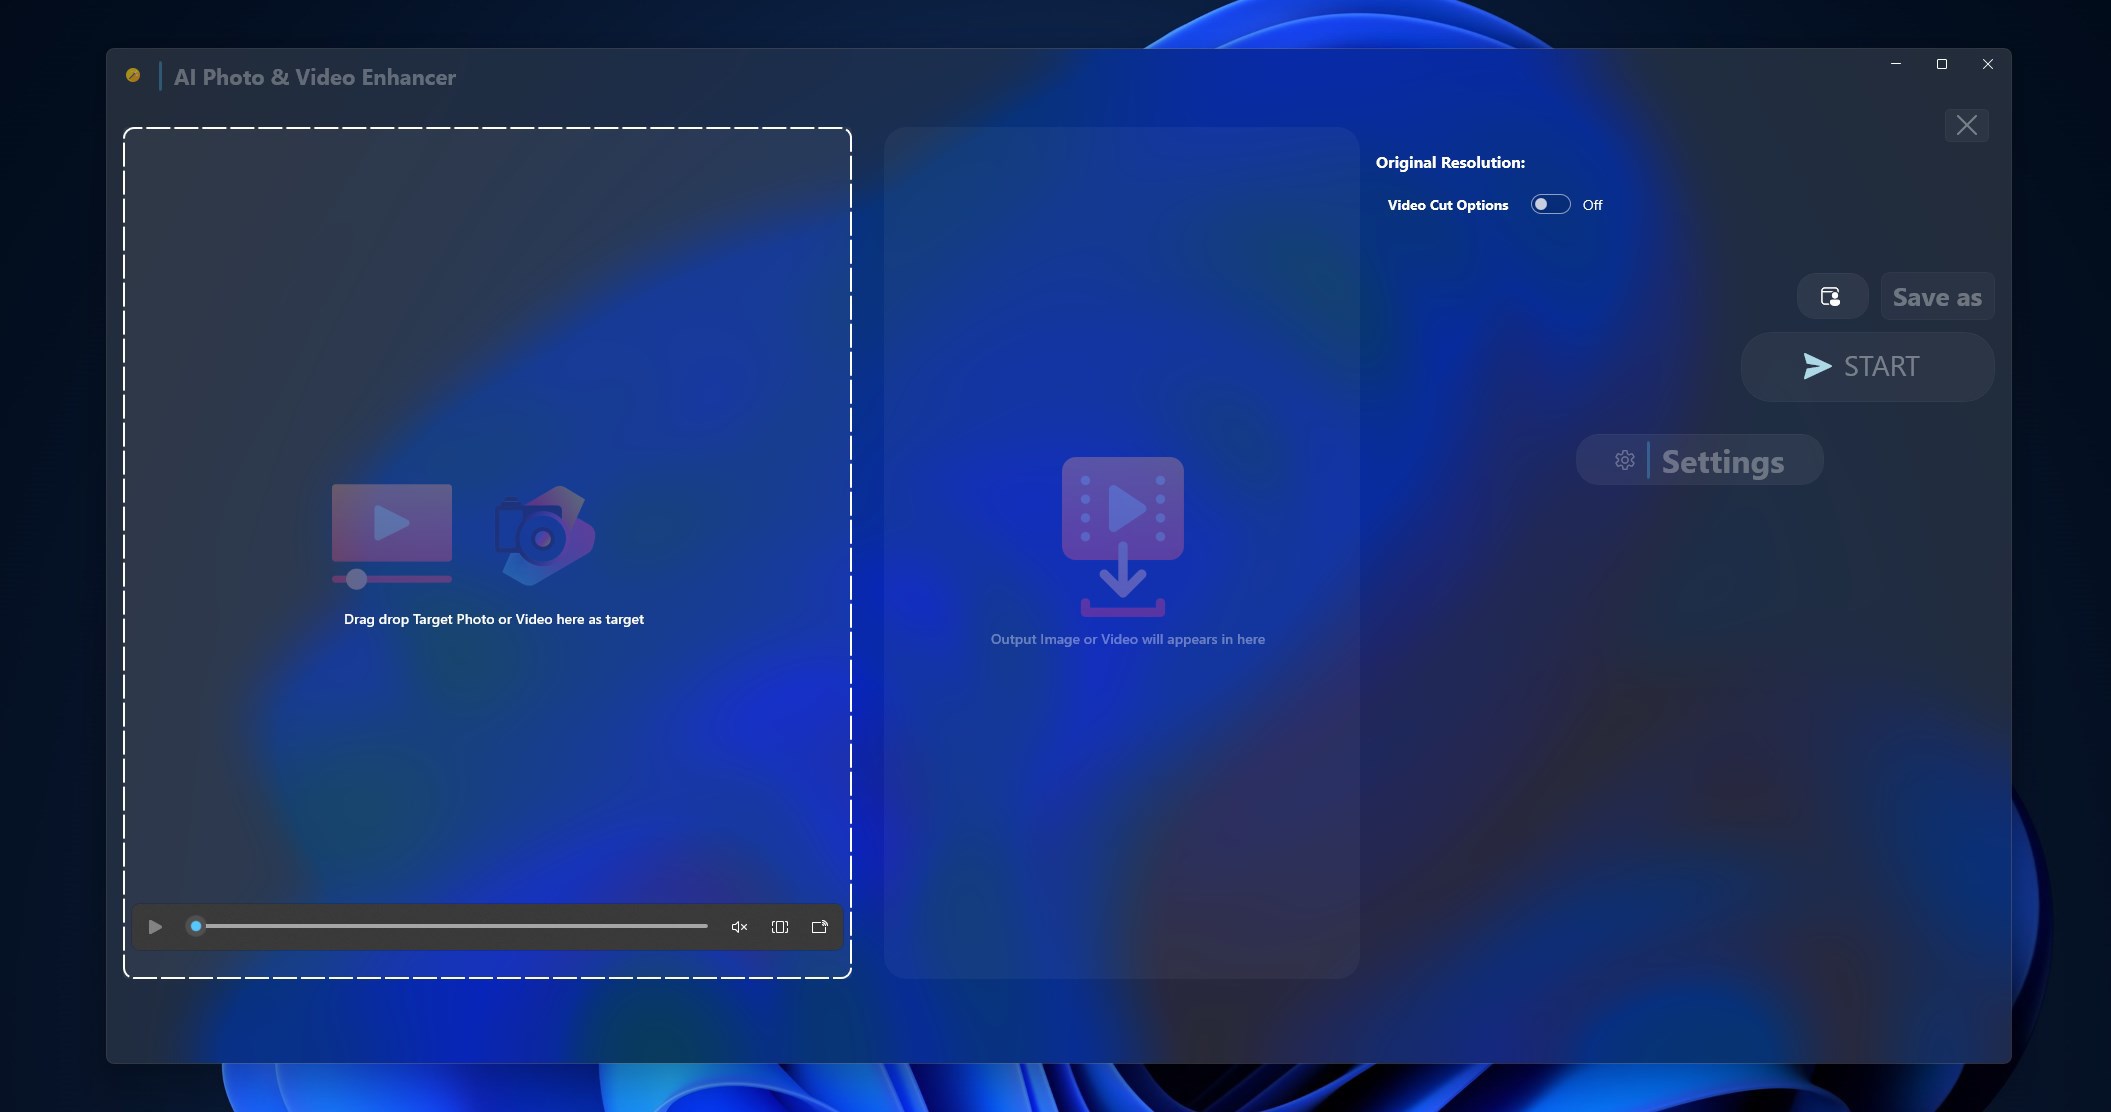This screenshot has width=2111, height=1112.
Task: Click the photo camera icon in drop zone
Action: tap(543, 537)
